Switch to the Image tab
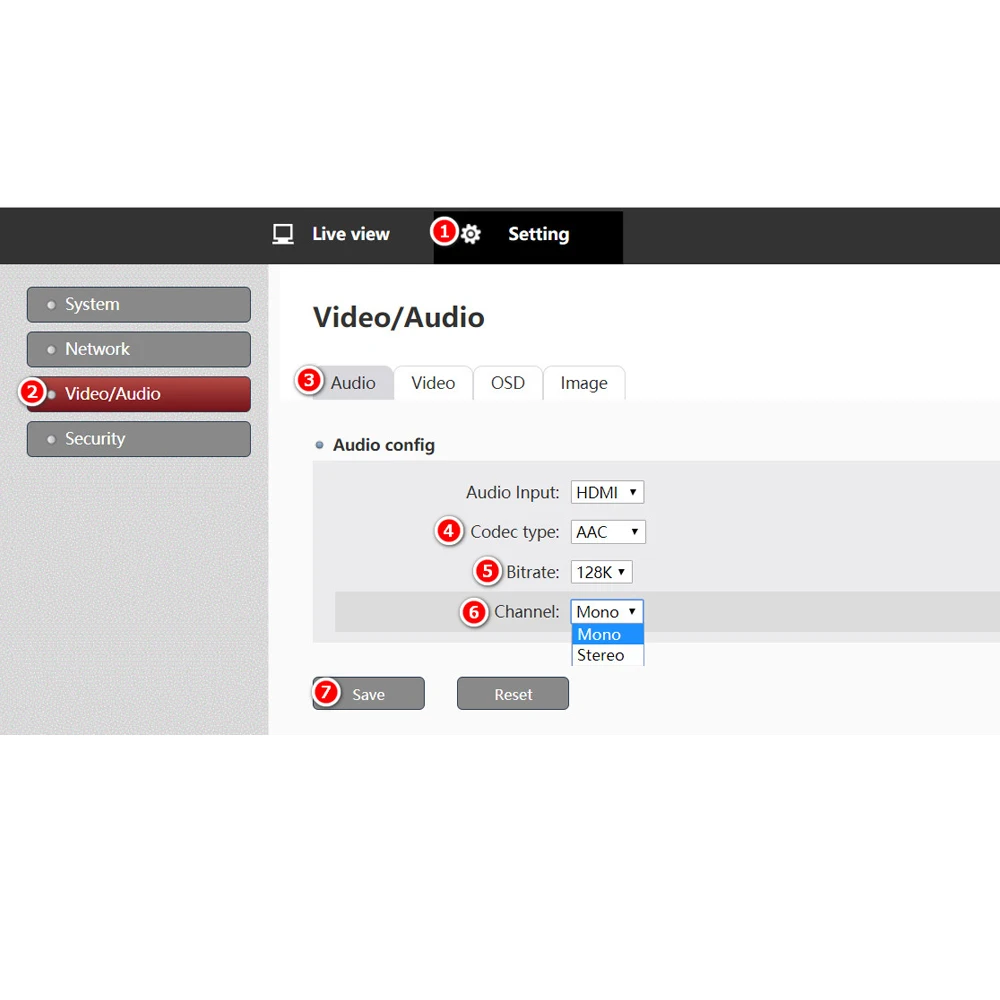 [584, 383]
